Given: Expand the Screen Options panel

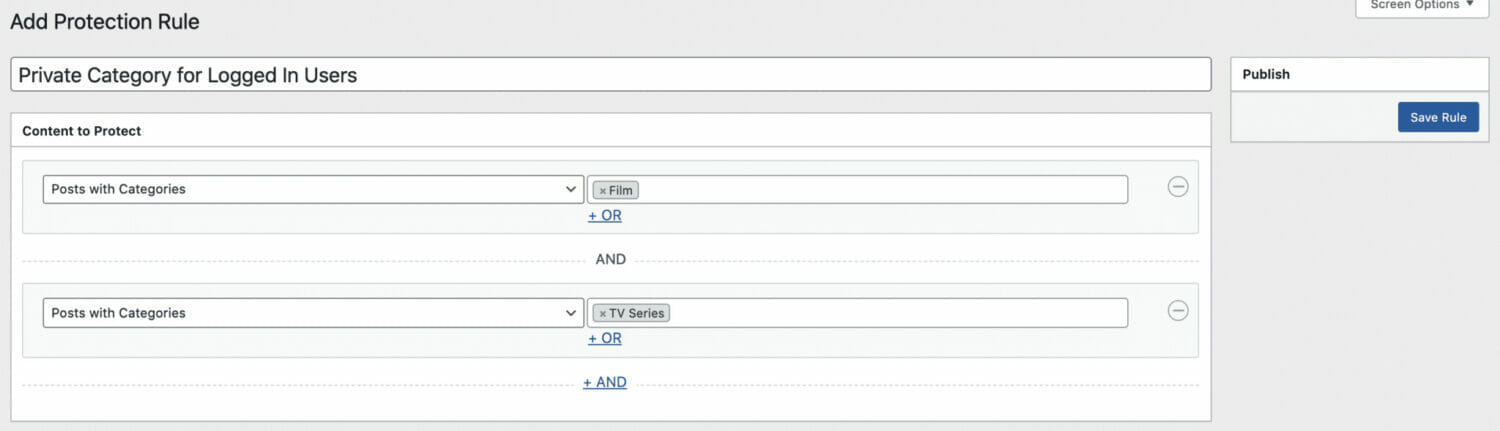Looking at the screenshot, I should [1422, 5].
